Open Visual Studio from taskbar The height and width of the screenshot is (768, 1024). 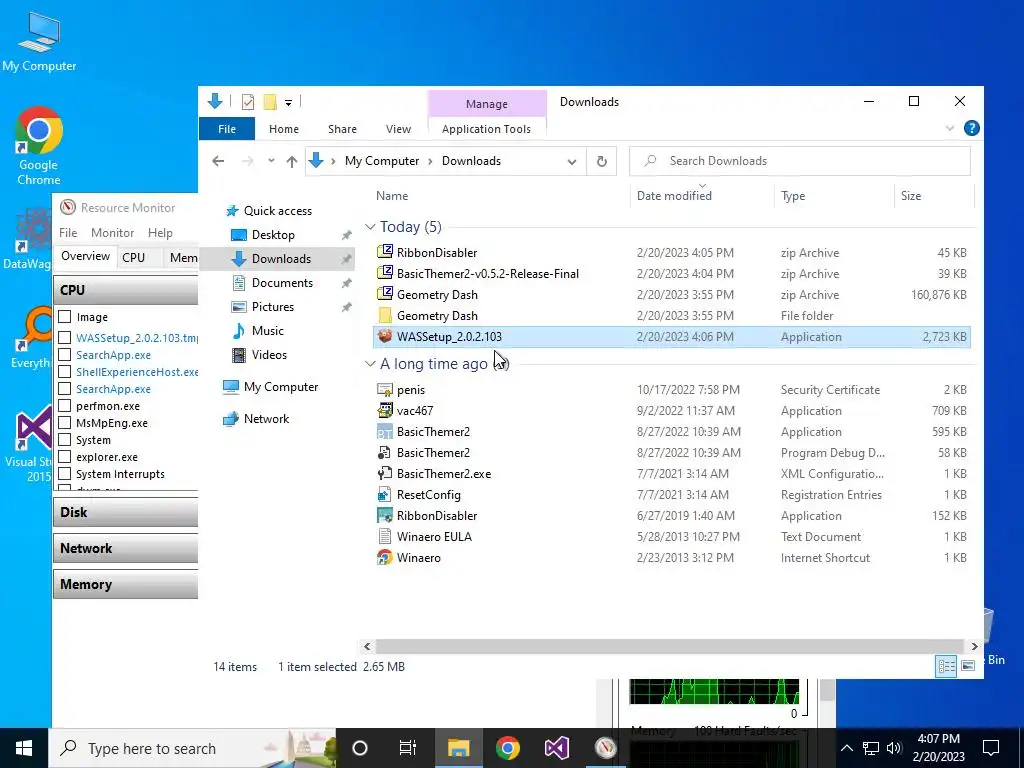point(556,748)
